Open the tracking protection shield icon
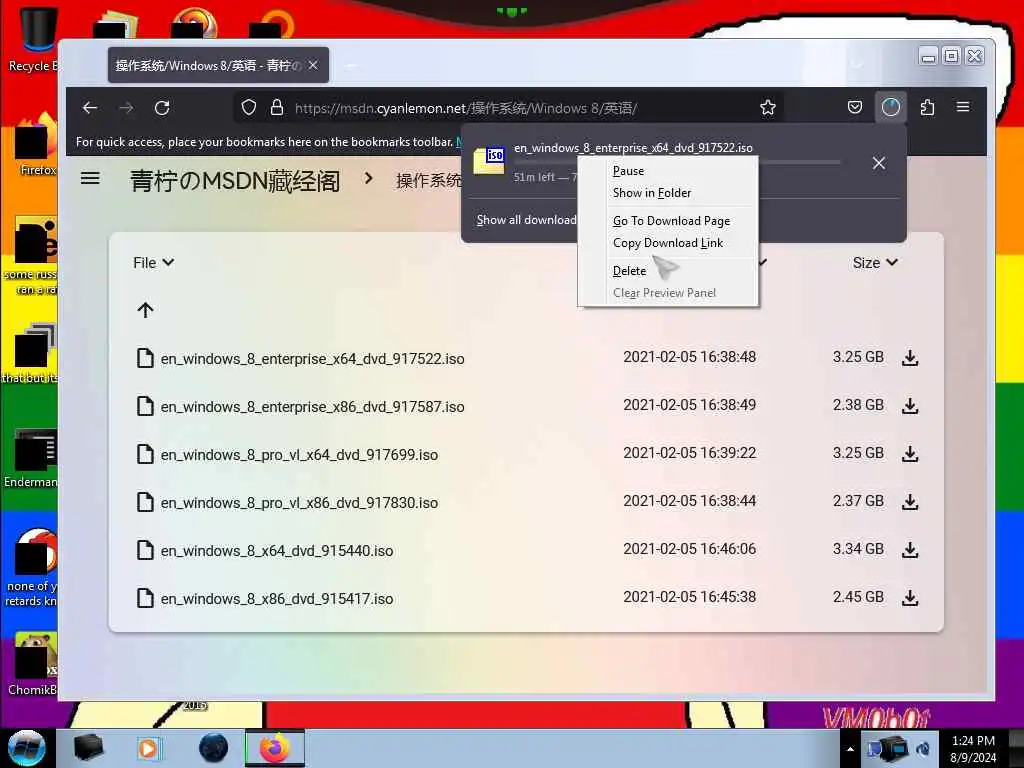This screenshot has height=768, width=1024. click(x=249, y=108)
